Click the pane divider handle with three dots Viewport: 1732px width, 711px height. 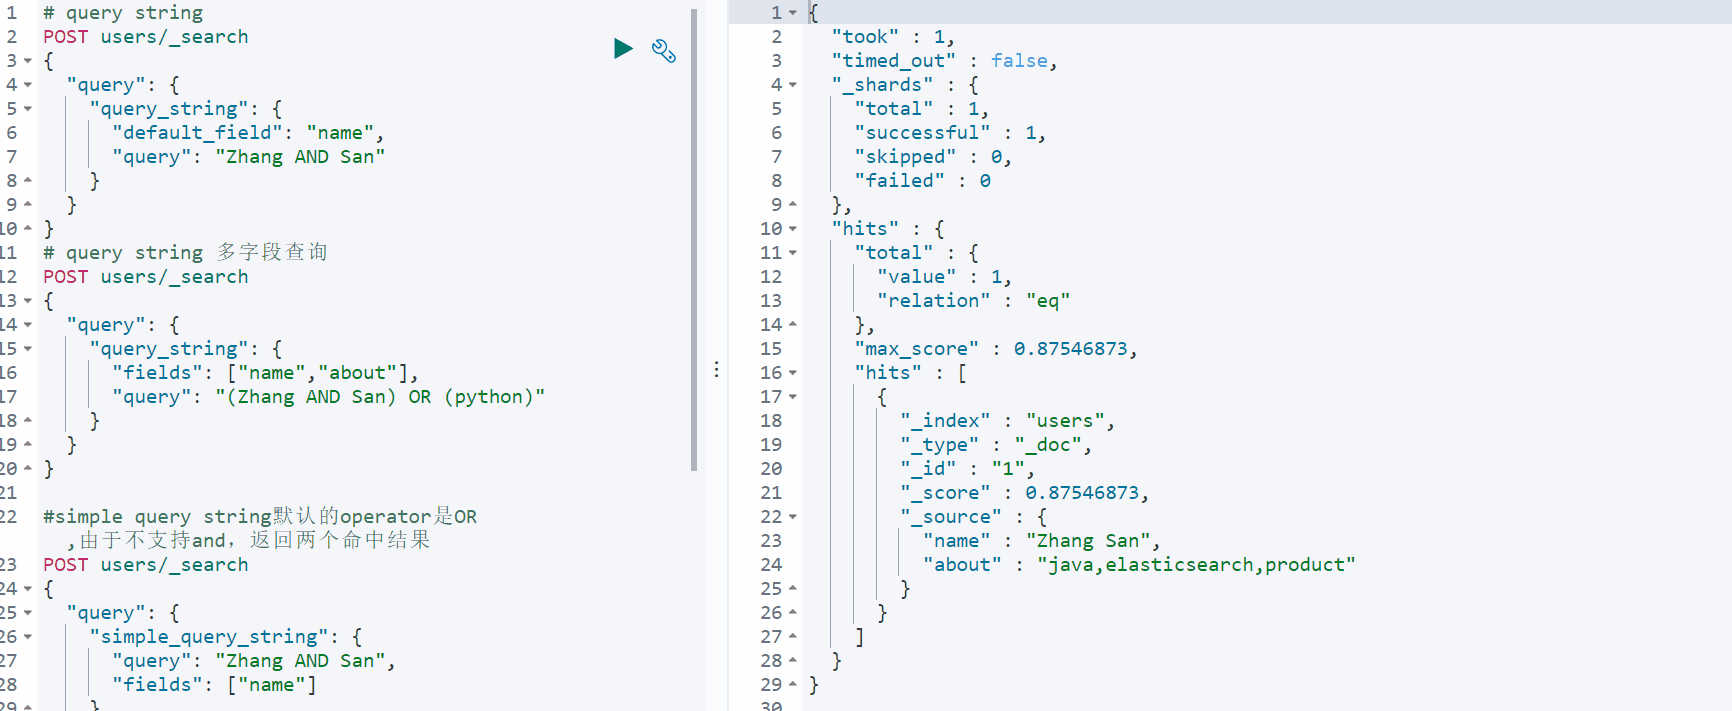[716, 369]
